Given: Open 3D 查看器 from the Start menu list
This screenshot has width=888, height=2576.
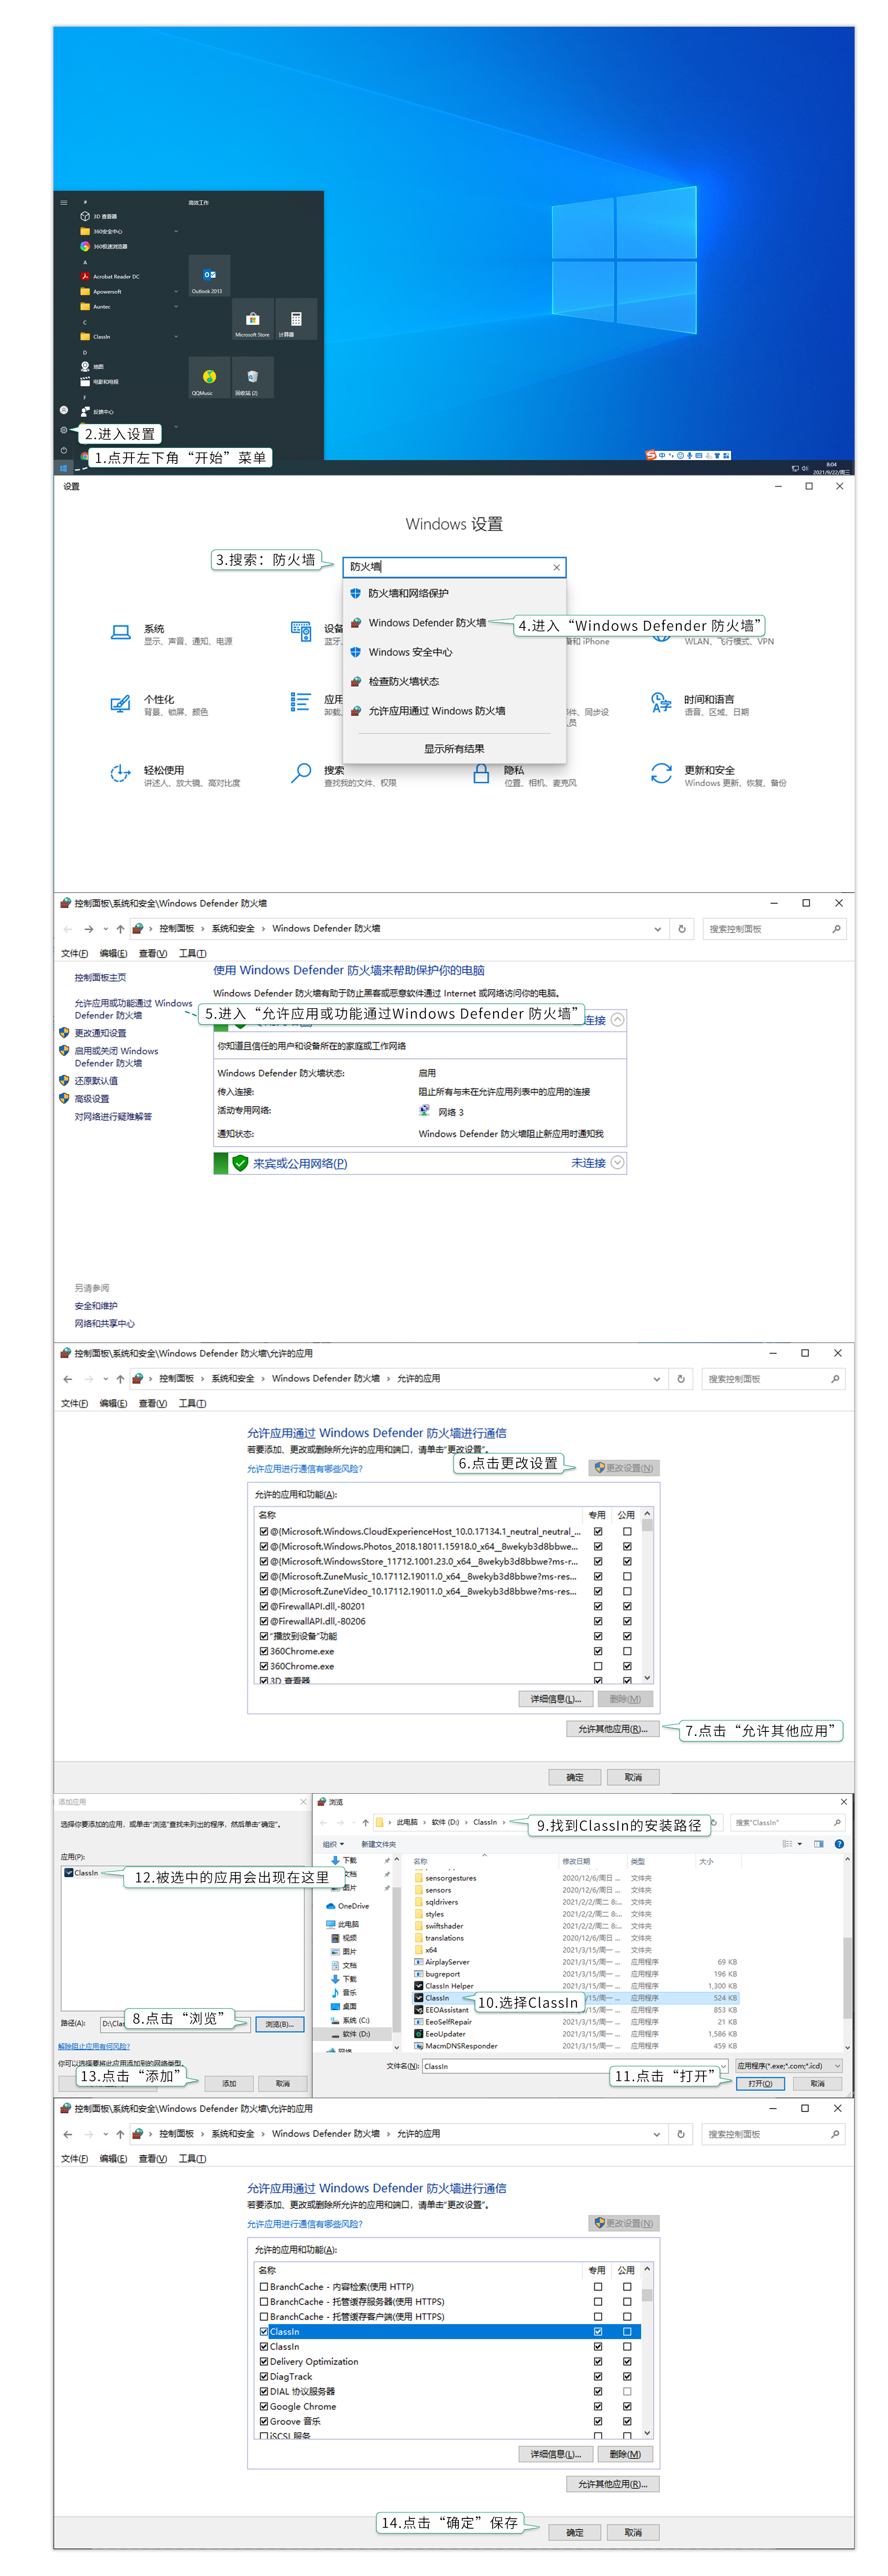Looking at the screenshot, I should 98,216.
